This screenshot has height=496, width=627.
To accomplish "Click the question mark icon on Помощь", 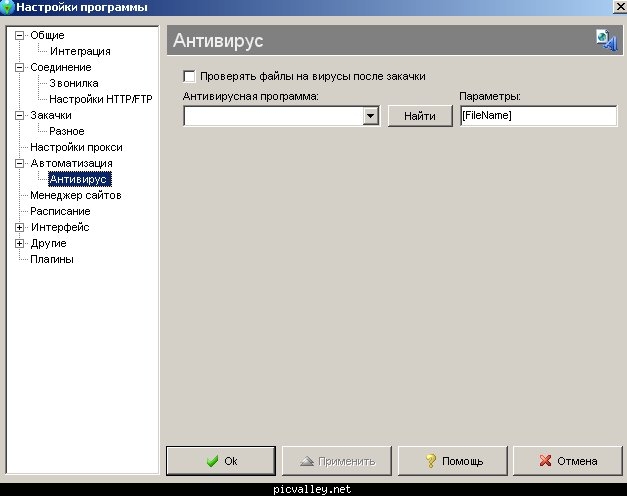I will coord(431,461).
